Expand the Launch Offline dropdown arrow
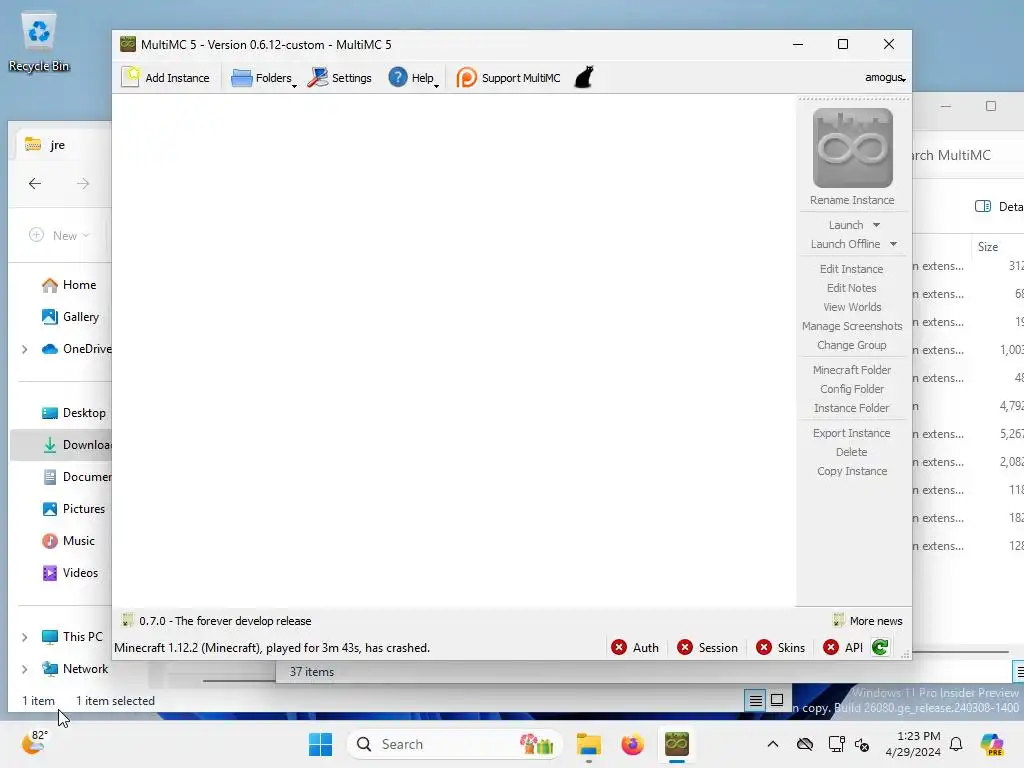The width and height of the screenshot is (1024, 768). coord(893,244)
